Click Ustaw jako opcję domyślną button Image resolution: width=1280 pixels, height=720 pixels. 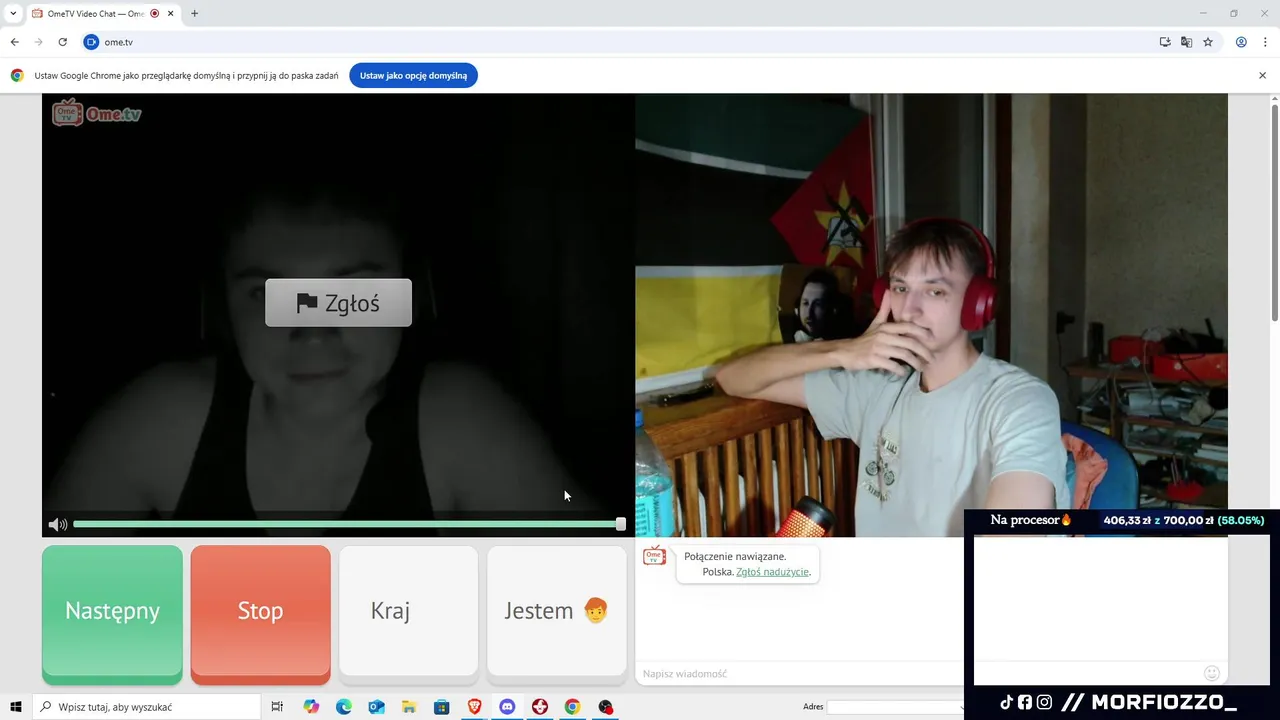point(413,75)
